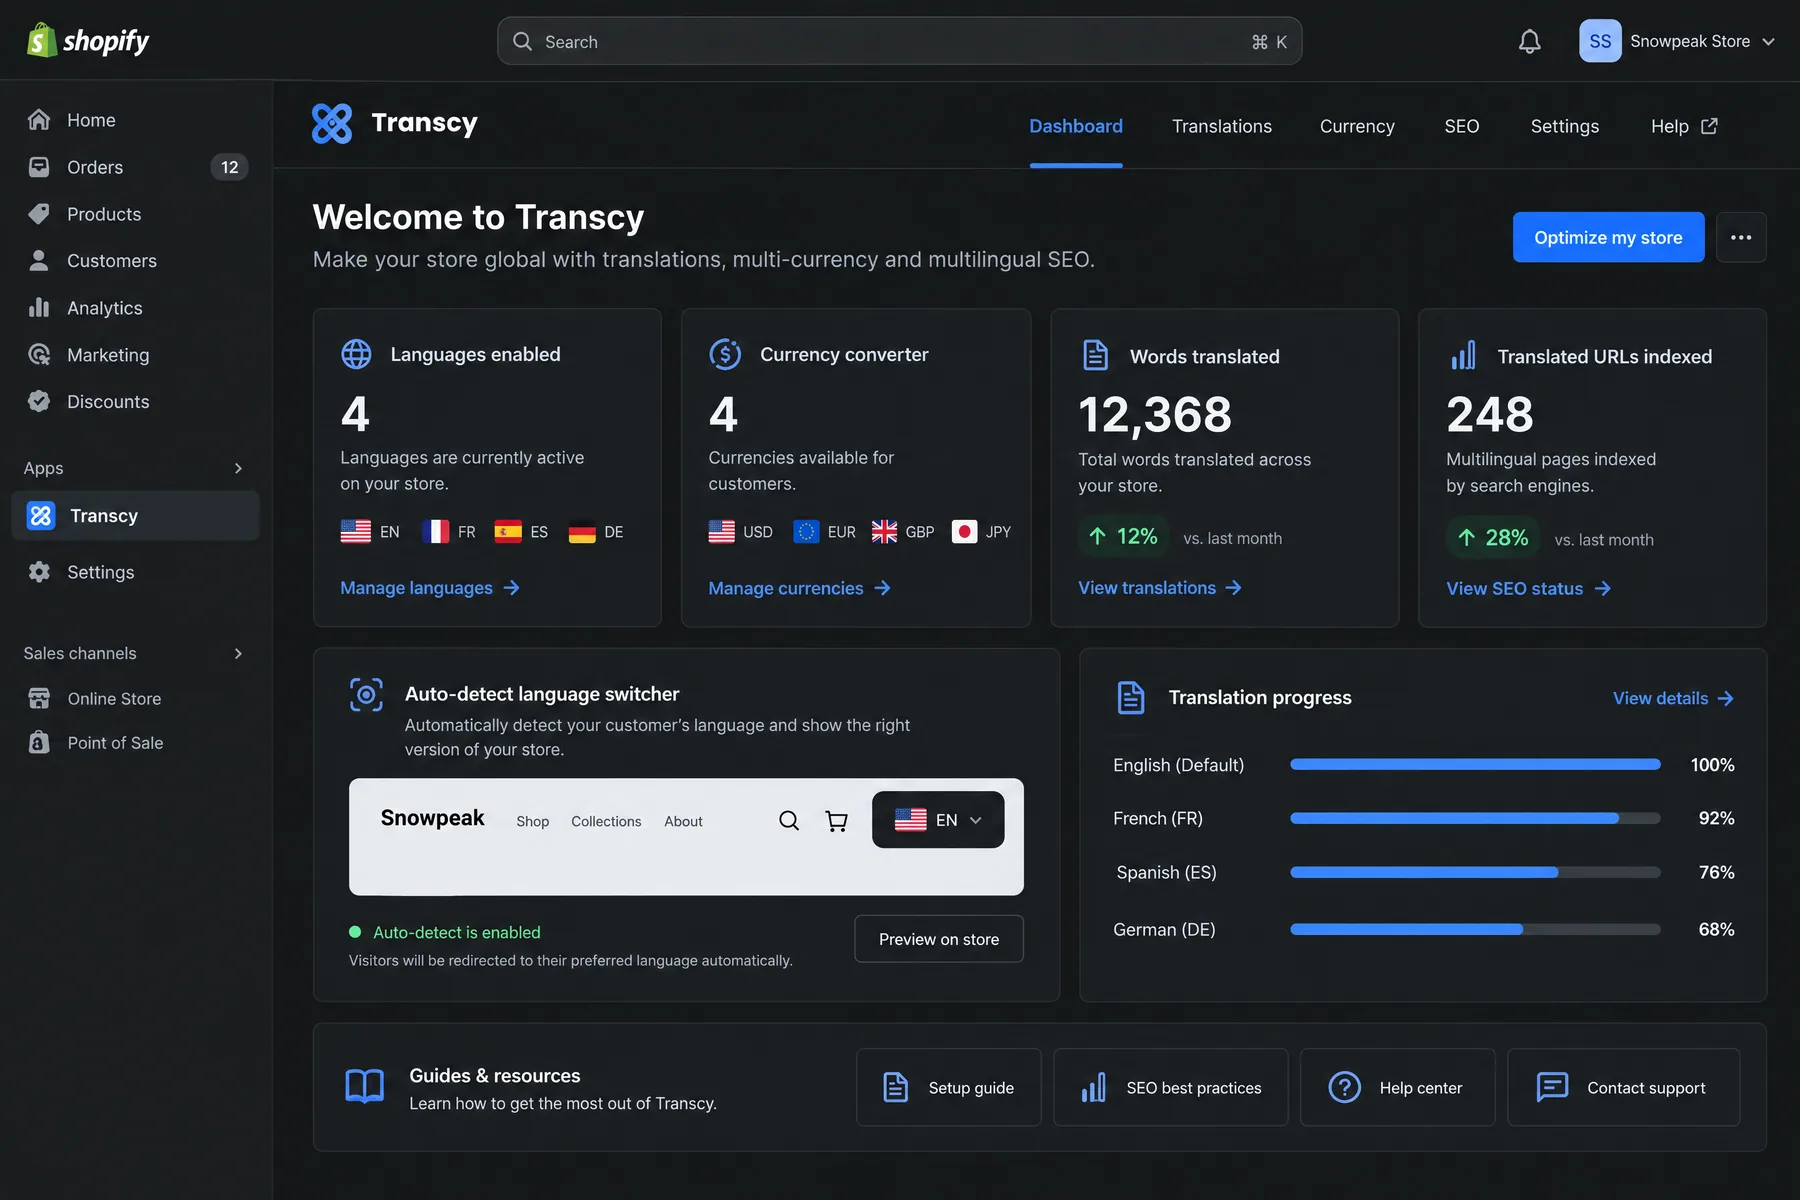Image resolution: width=1800 pixels, height=1200 pixels.
Task: Open the Transcy Settings tab
Action: (x=1565, y=126)
